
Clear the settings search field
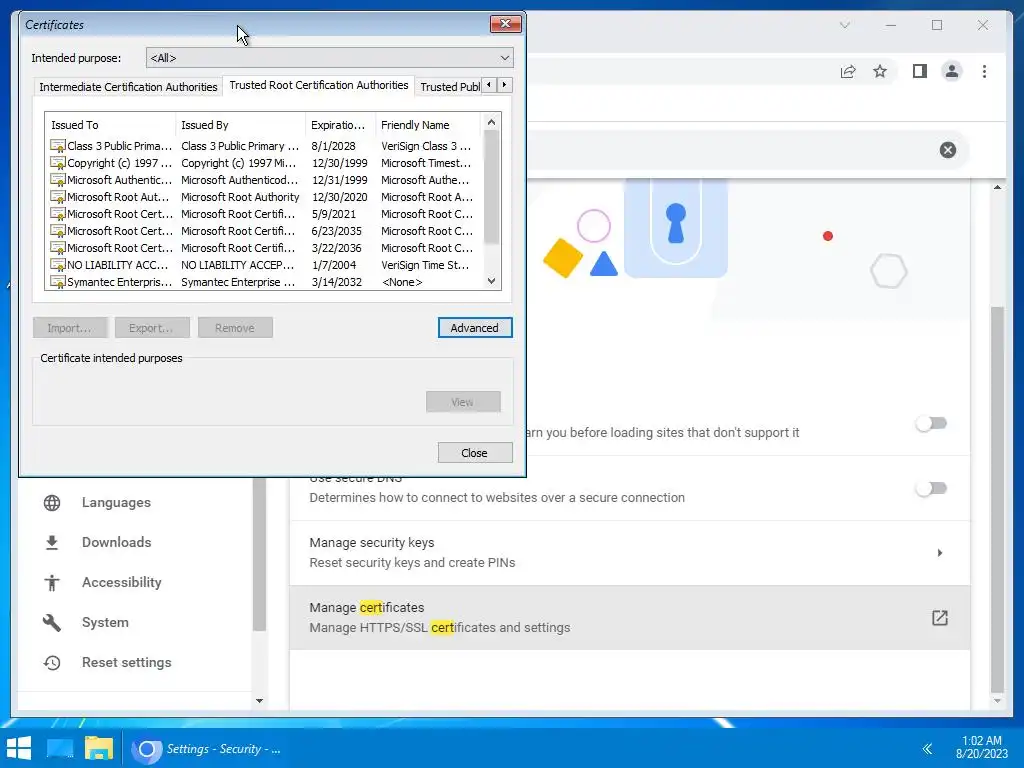tap(948, 150)
